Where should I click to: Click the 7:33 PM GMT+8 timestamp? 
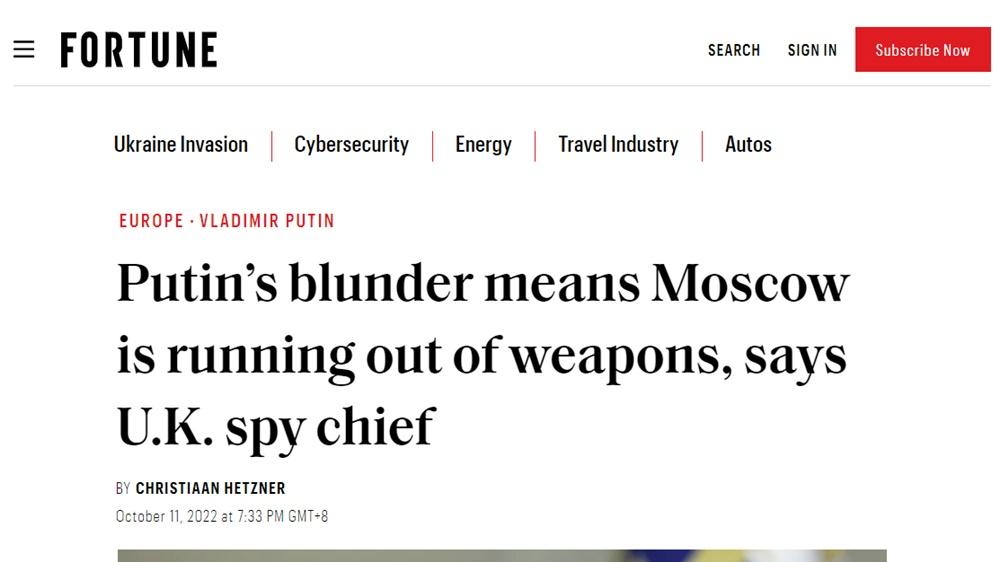282,517
